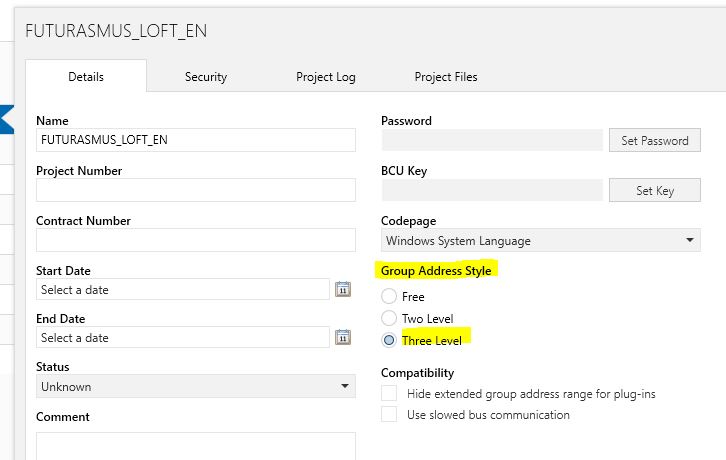Enable Hide extended group address range checkbox

pos(389,394)
